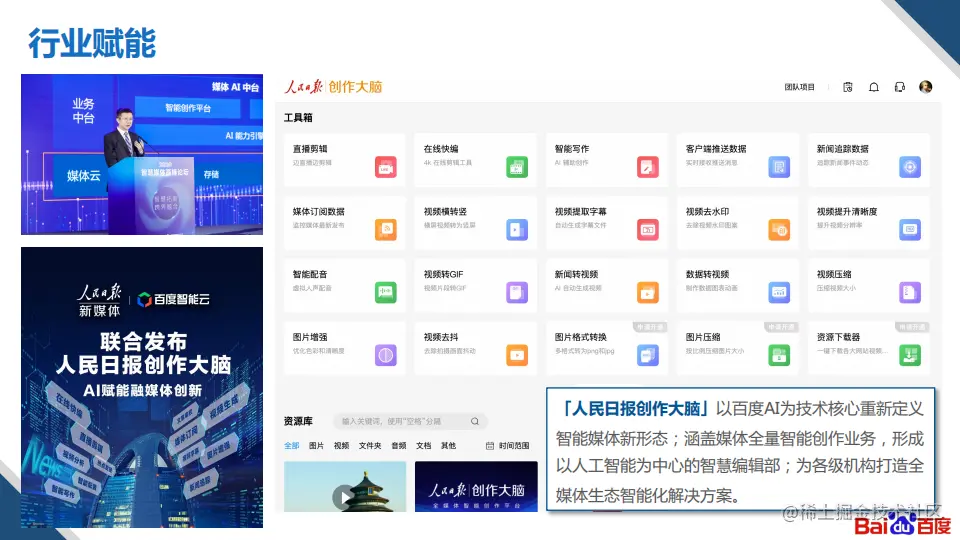This screenshot has height=540, width=960.
Task: Open the 媒体订阅数据 orange icon
Action: pyautogui.click(x=386, y=230)
